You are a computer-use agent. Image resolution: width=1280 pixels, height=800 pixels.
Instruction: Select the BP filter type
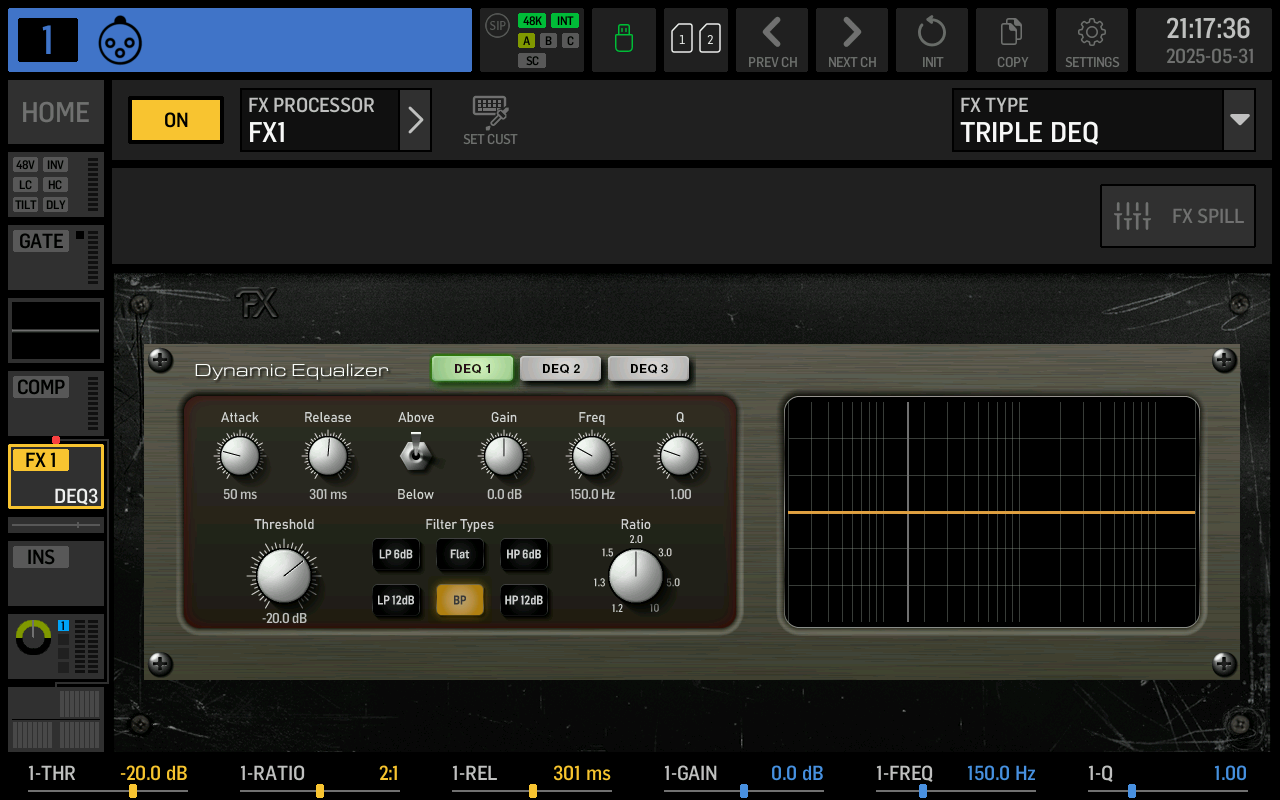point(460,600)
